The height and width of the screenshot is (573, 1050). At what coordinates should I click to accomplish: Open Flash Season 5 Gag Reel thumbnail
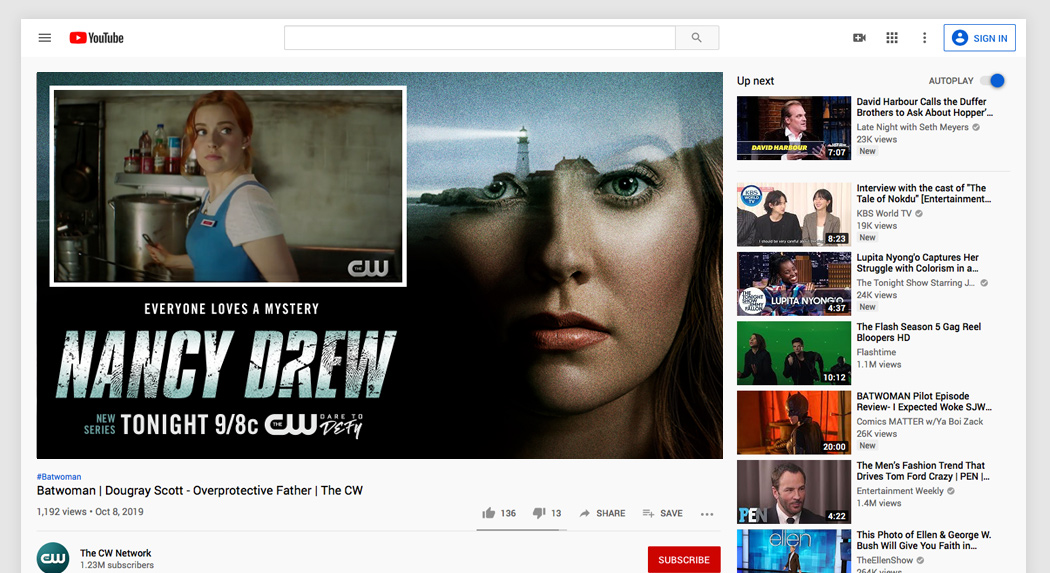pos(794,353)
